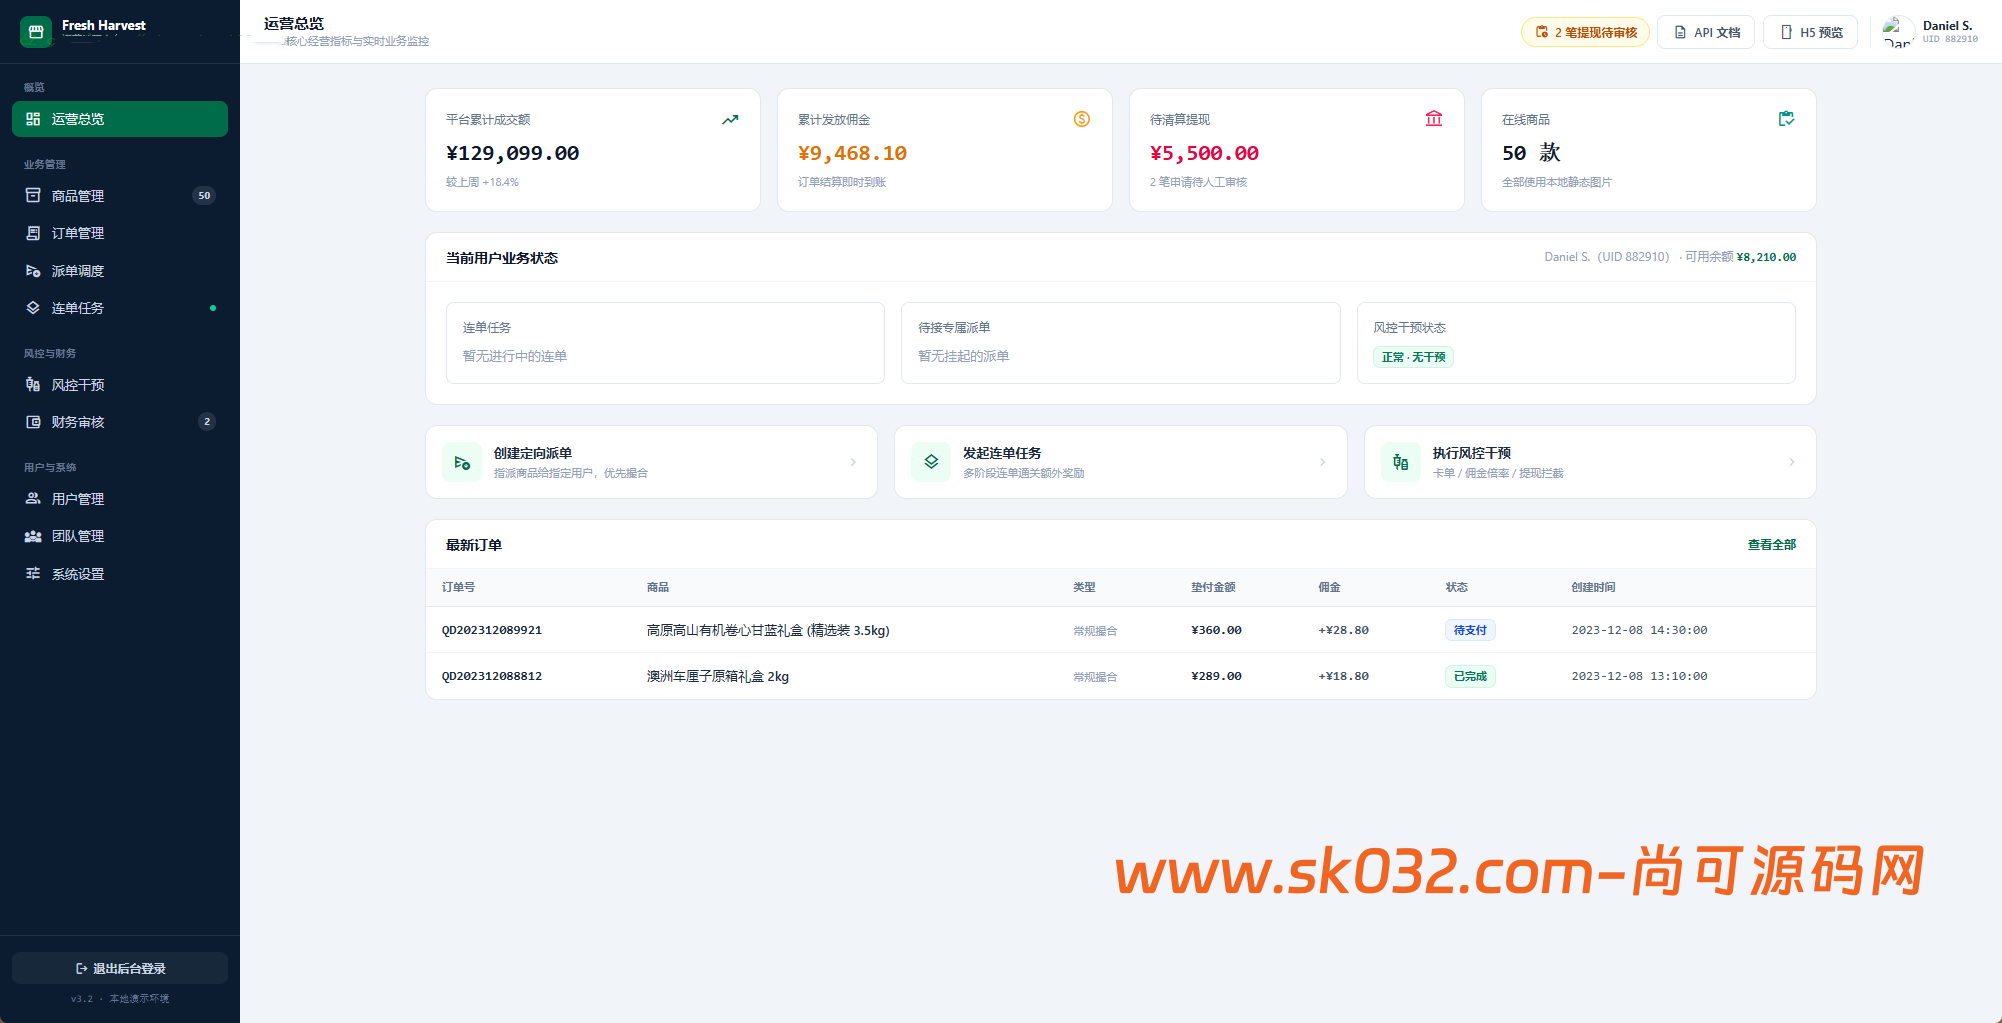2002x1023 pixels.
Task: Click the icon on 在线商品 card
Action: tap(1786, 119)
